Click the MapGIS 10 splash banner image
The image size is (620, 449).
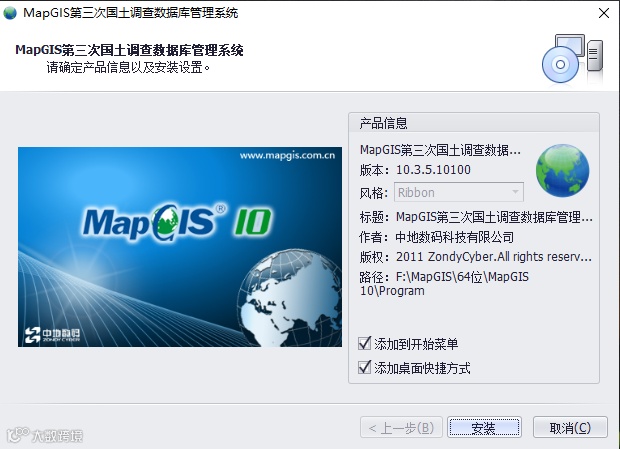click(x=180, y=247)
